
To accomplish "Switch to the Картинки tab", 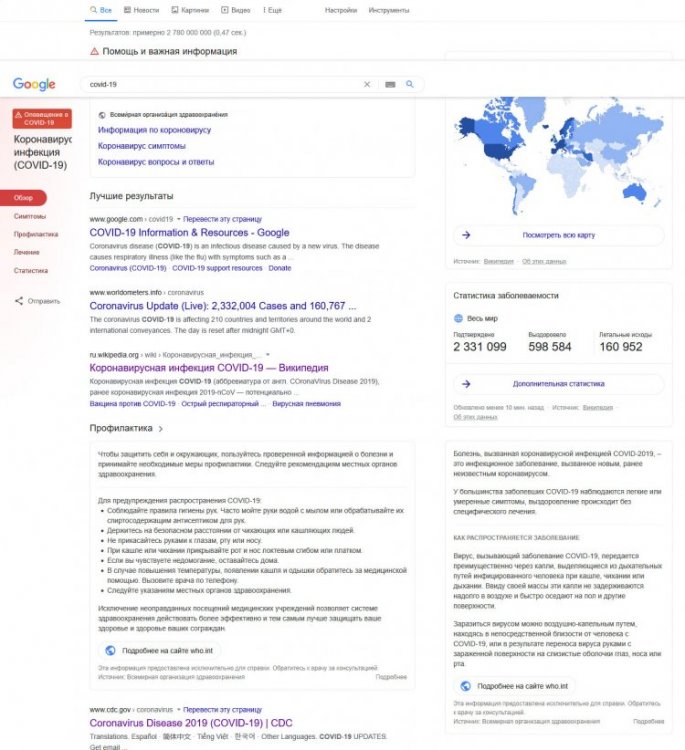I will pyautogui.click(x=190, y=10).
